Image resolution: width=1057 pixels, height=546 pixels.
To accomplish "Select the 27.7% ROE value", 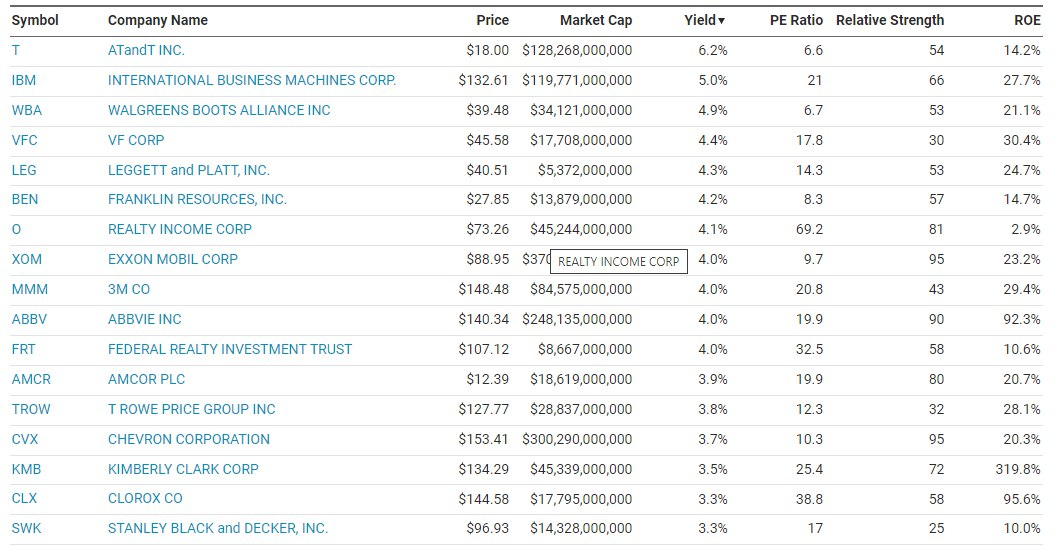I will click(1022, 80).
